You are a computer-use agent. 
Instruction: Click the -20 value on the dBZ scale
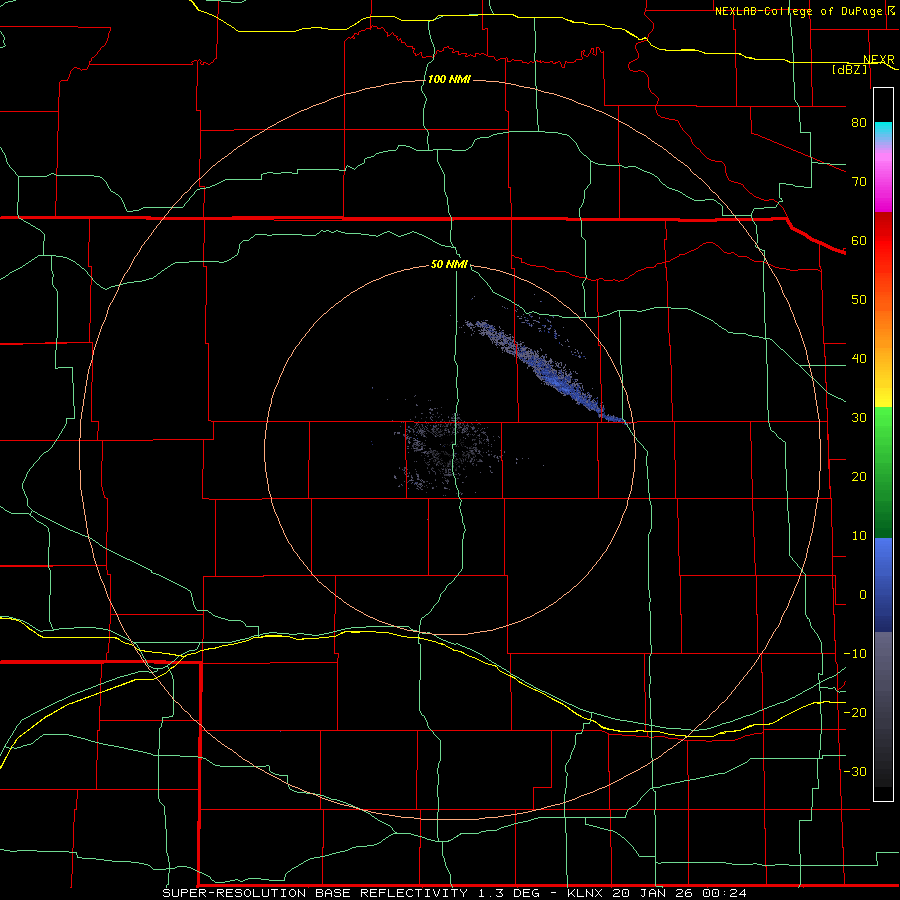(x=855, y=713)
